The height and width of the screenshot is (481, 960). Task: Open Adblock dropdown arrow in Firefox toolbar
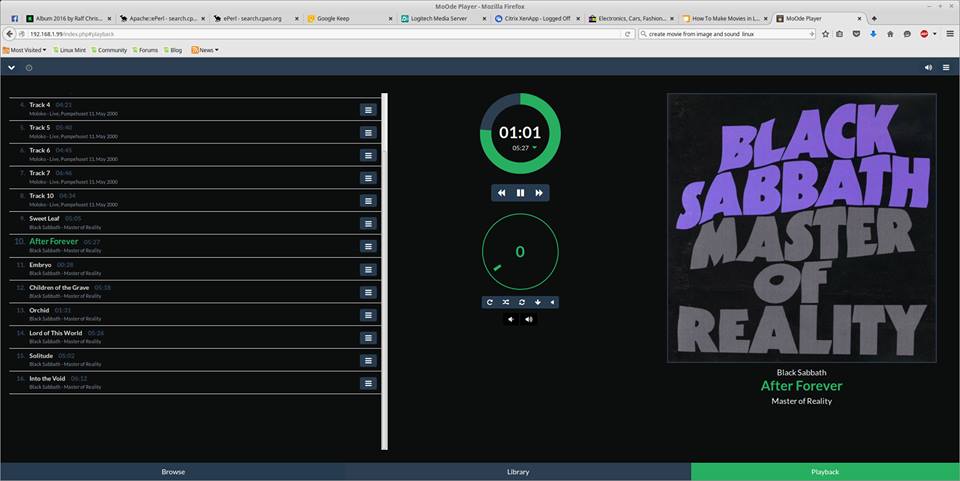coord(934,34)
